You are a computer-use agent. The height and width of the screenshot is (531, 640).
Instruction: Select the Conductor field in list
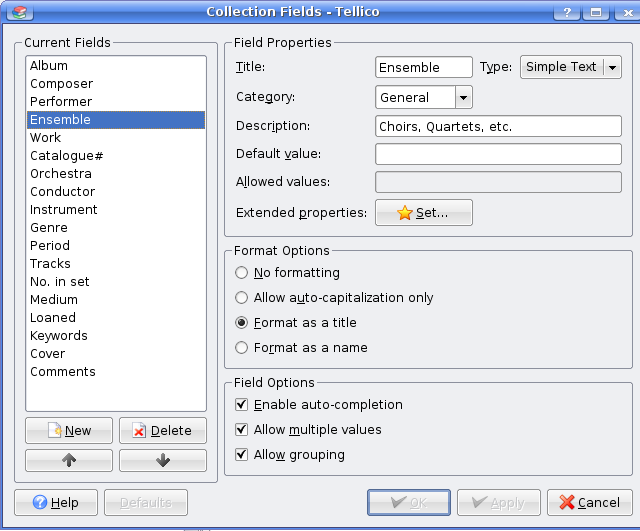click(x=62, y=192)
